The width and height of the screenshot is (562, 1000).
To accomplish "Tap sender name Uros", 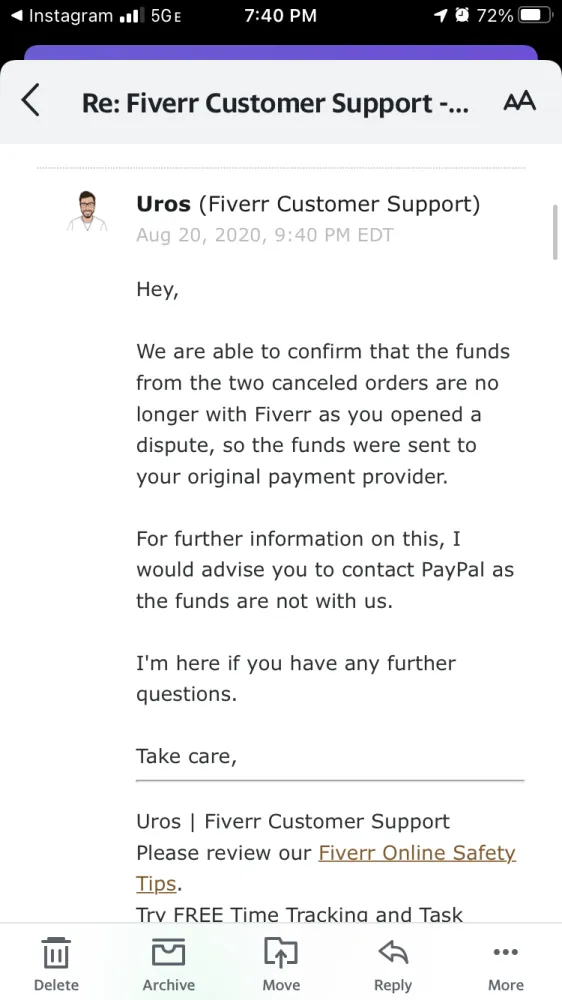I will coord(163,204).
